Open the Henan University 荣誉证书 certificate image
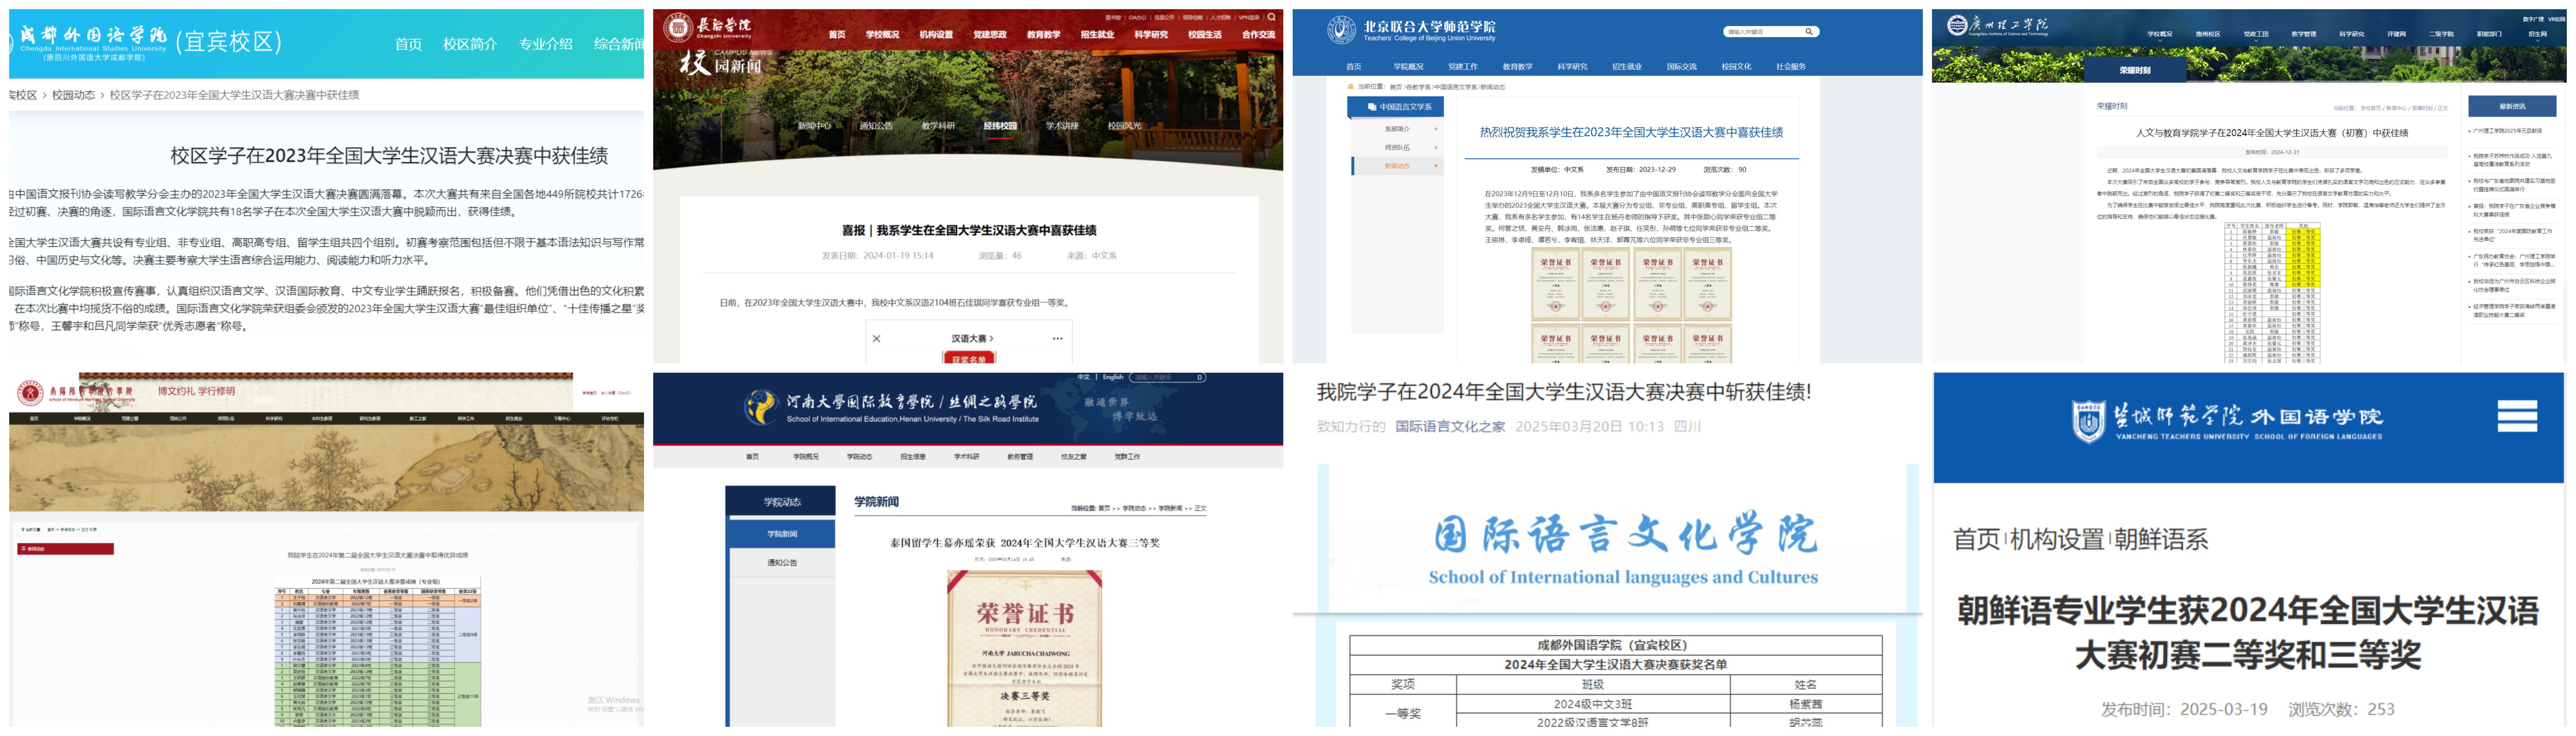This screenshot has width=2576, height=736. [x=1024, y=648]
